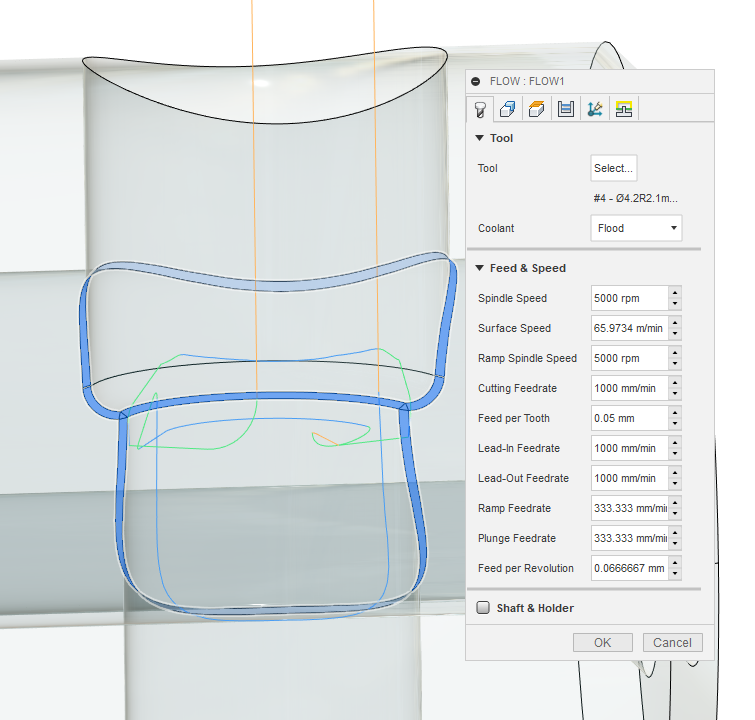The image size is (755, 720).
Task: Increase Feed per Tooth with up arrow
Action: 675,412
